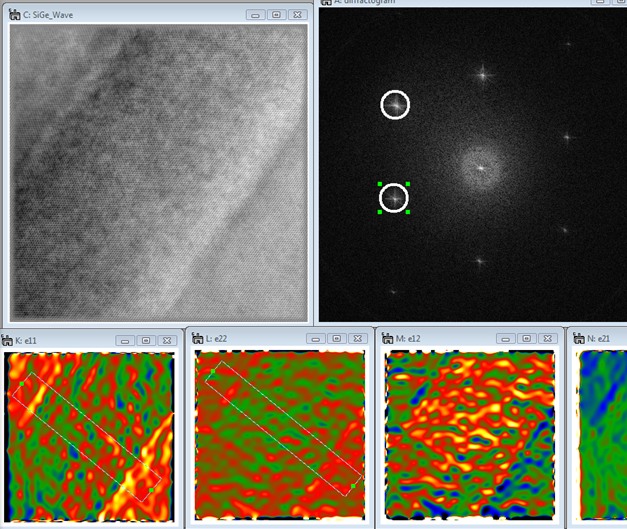The width and height of the screenshot is (627, 529).
Task: Minimize the K: e11 window
Action: [124, 340]
